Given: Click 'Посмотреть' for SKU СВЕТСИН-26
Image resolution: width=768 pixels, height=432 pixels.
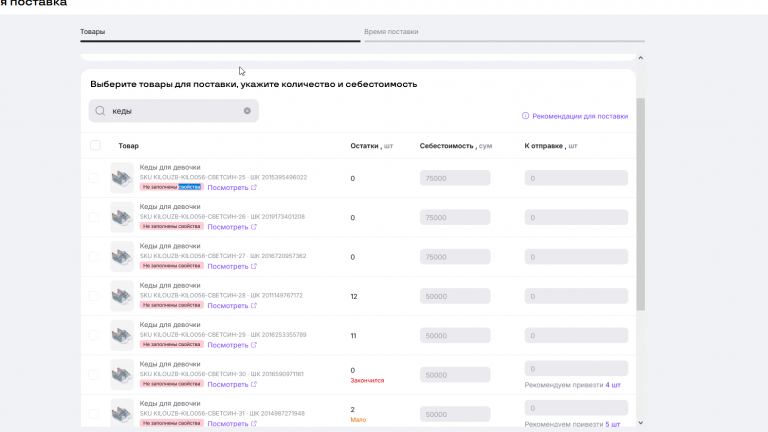Looking at the screenshot, I should pos(228,227).
